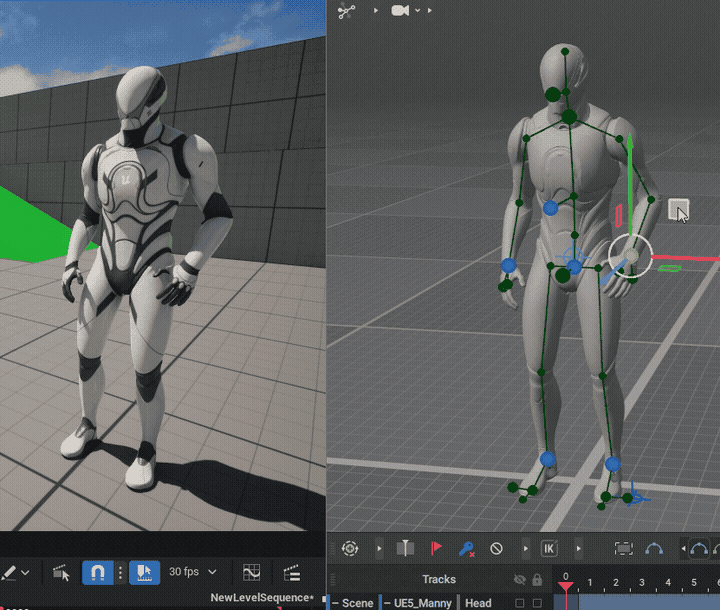Toggle the lock icon in Tracks header
Image resolution: width=720 pixels, height=610 pixels.
coord(537,579)
